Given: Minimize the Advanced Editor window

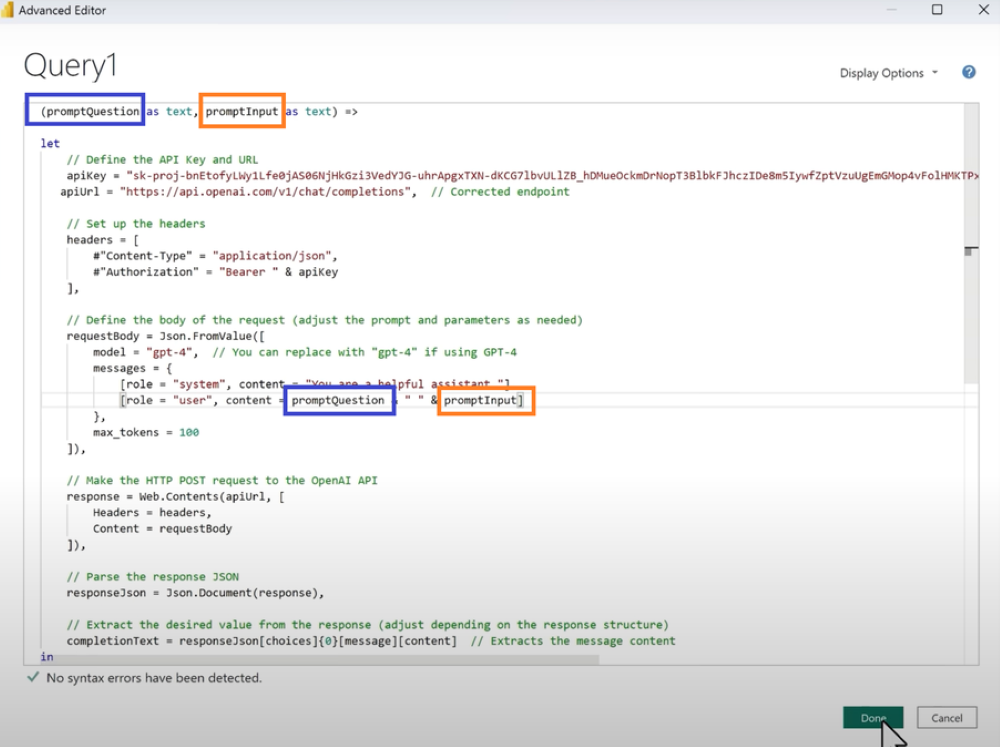Looking at the screenshot, I should (x=891, y=10).
